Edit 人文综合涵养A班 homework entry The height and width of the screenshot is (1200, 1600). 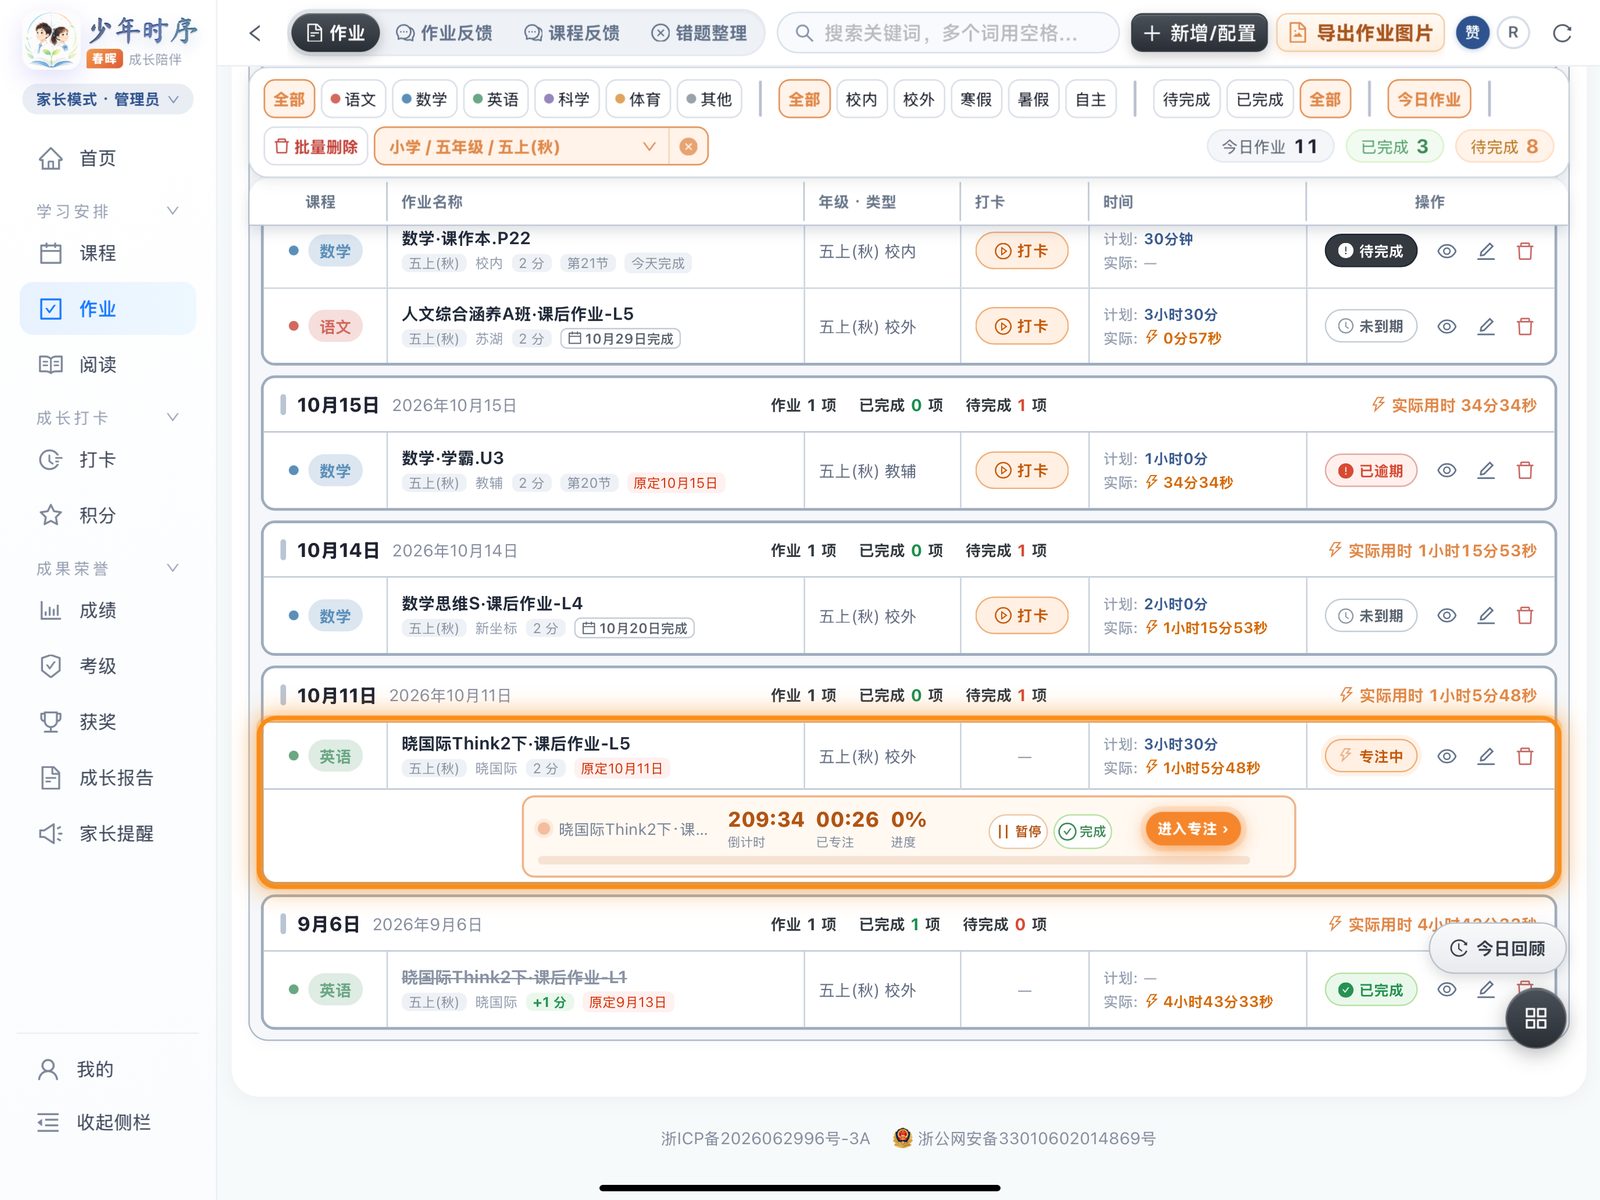click(1486, 326)
